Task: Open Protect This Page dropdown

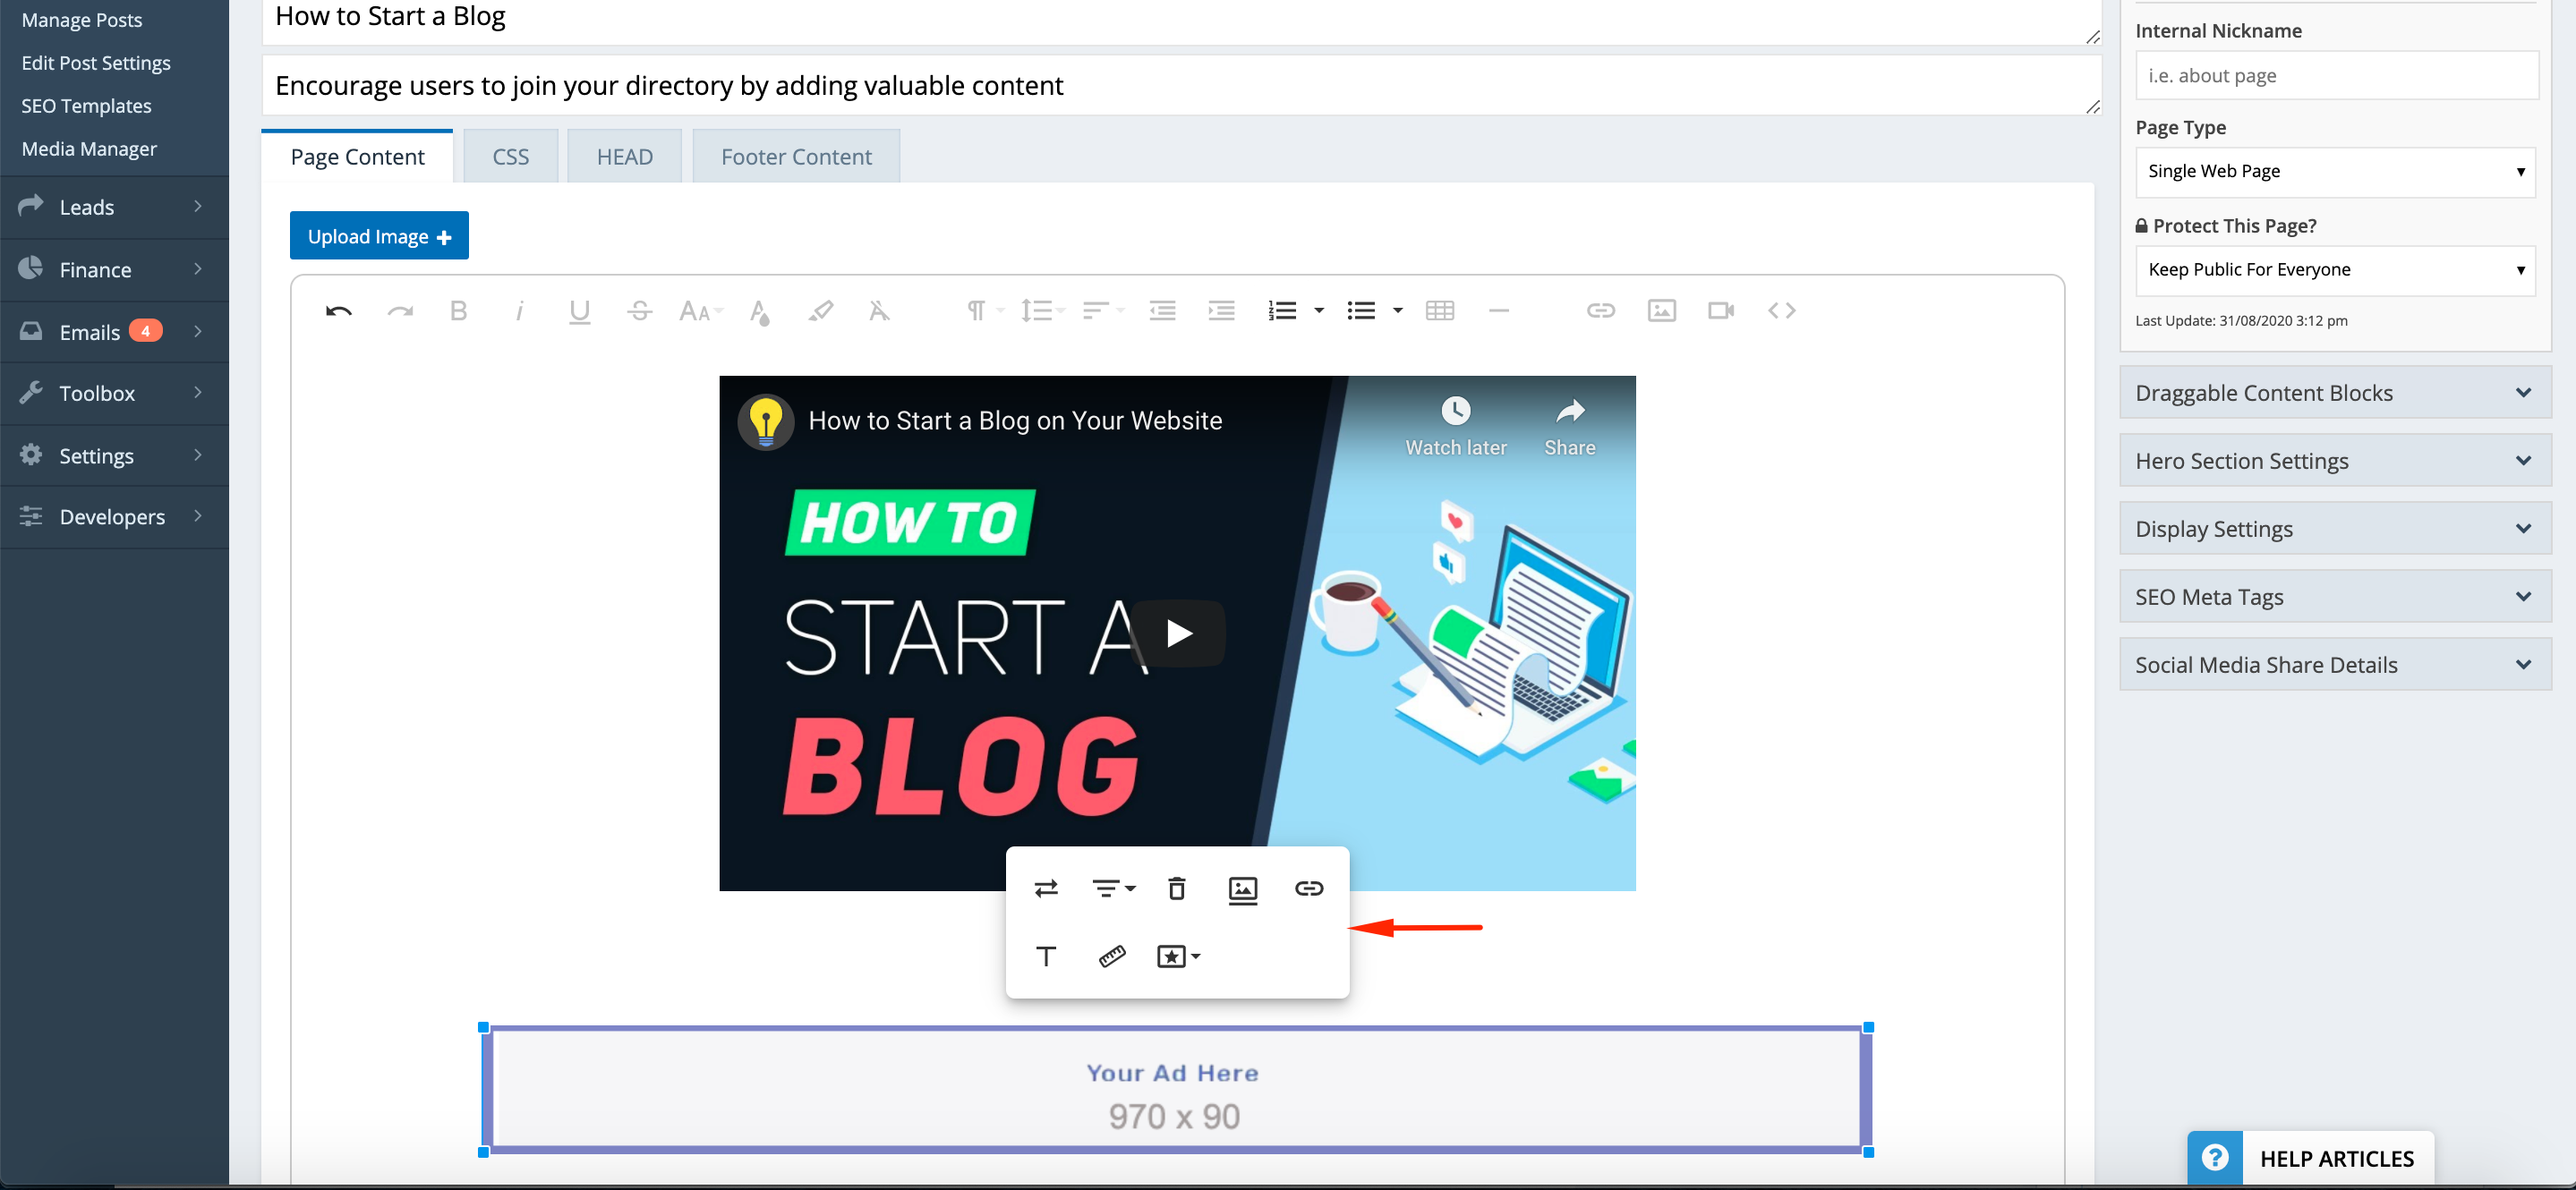Action: click(x=2334, y=269)
